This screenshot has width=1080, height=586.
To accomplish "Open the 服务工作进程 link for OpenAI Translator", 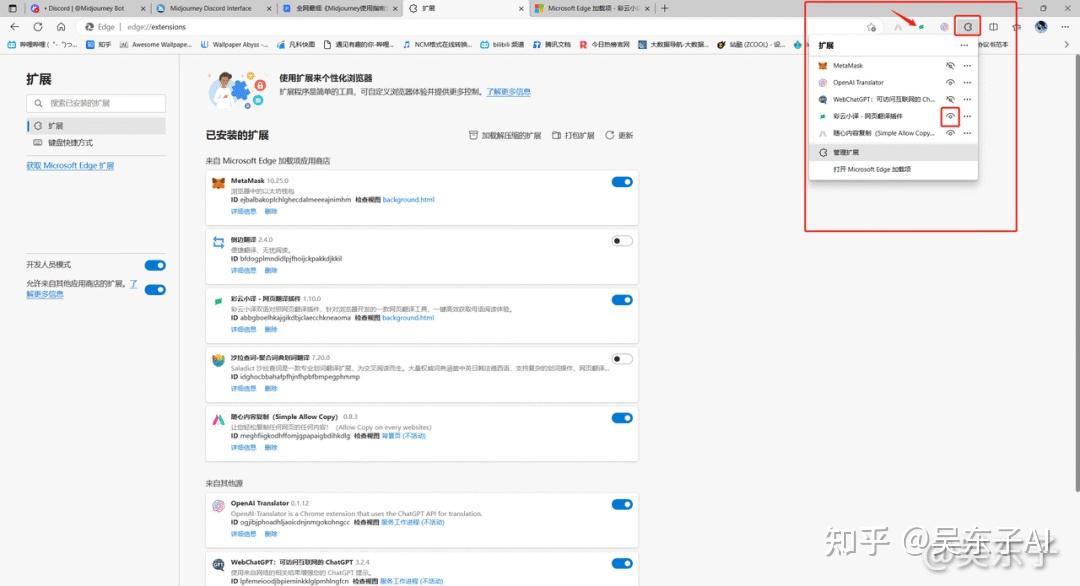I will pos(413,522).
